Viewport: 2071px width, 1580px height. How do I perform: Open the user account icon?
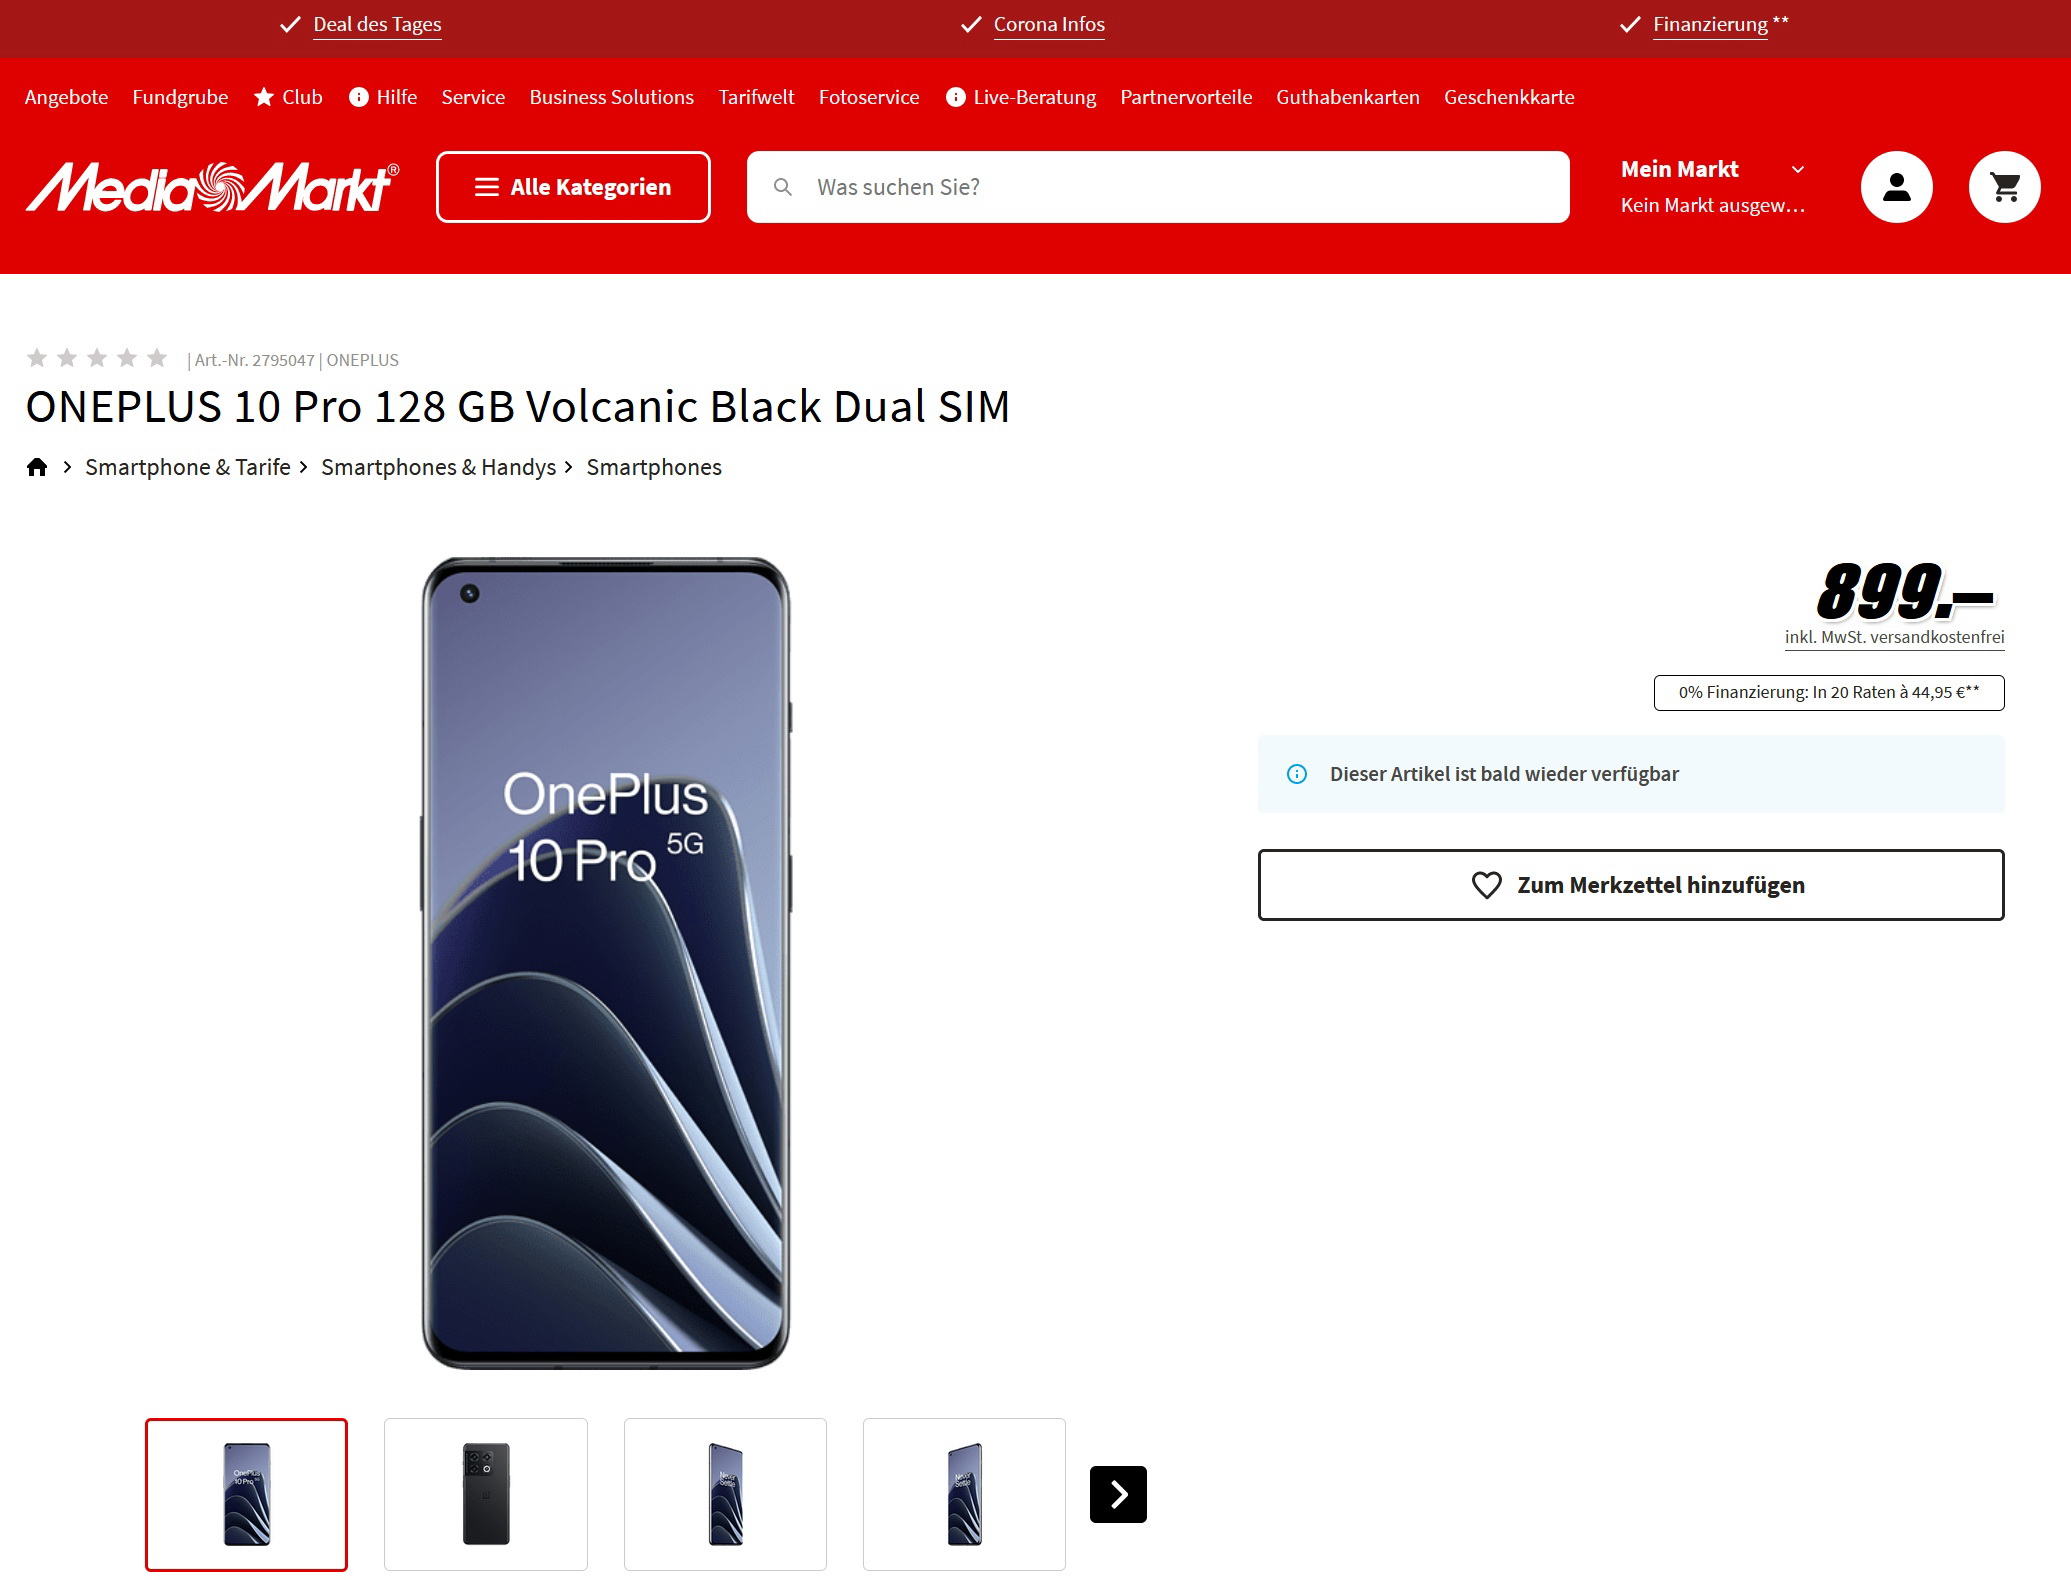pos(1896,187)
